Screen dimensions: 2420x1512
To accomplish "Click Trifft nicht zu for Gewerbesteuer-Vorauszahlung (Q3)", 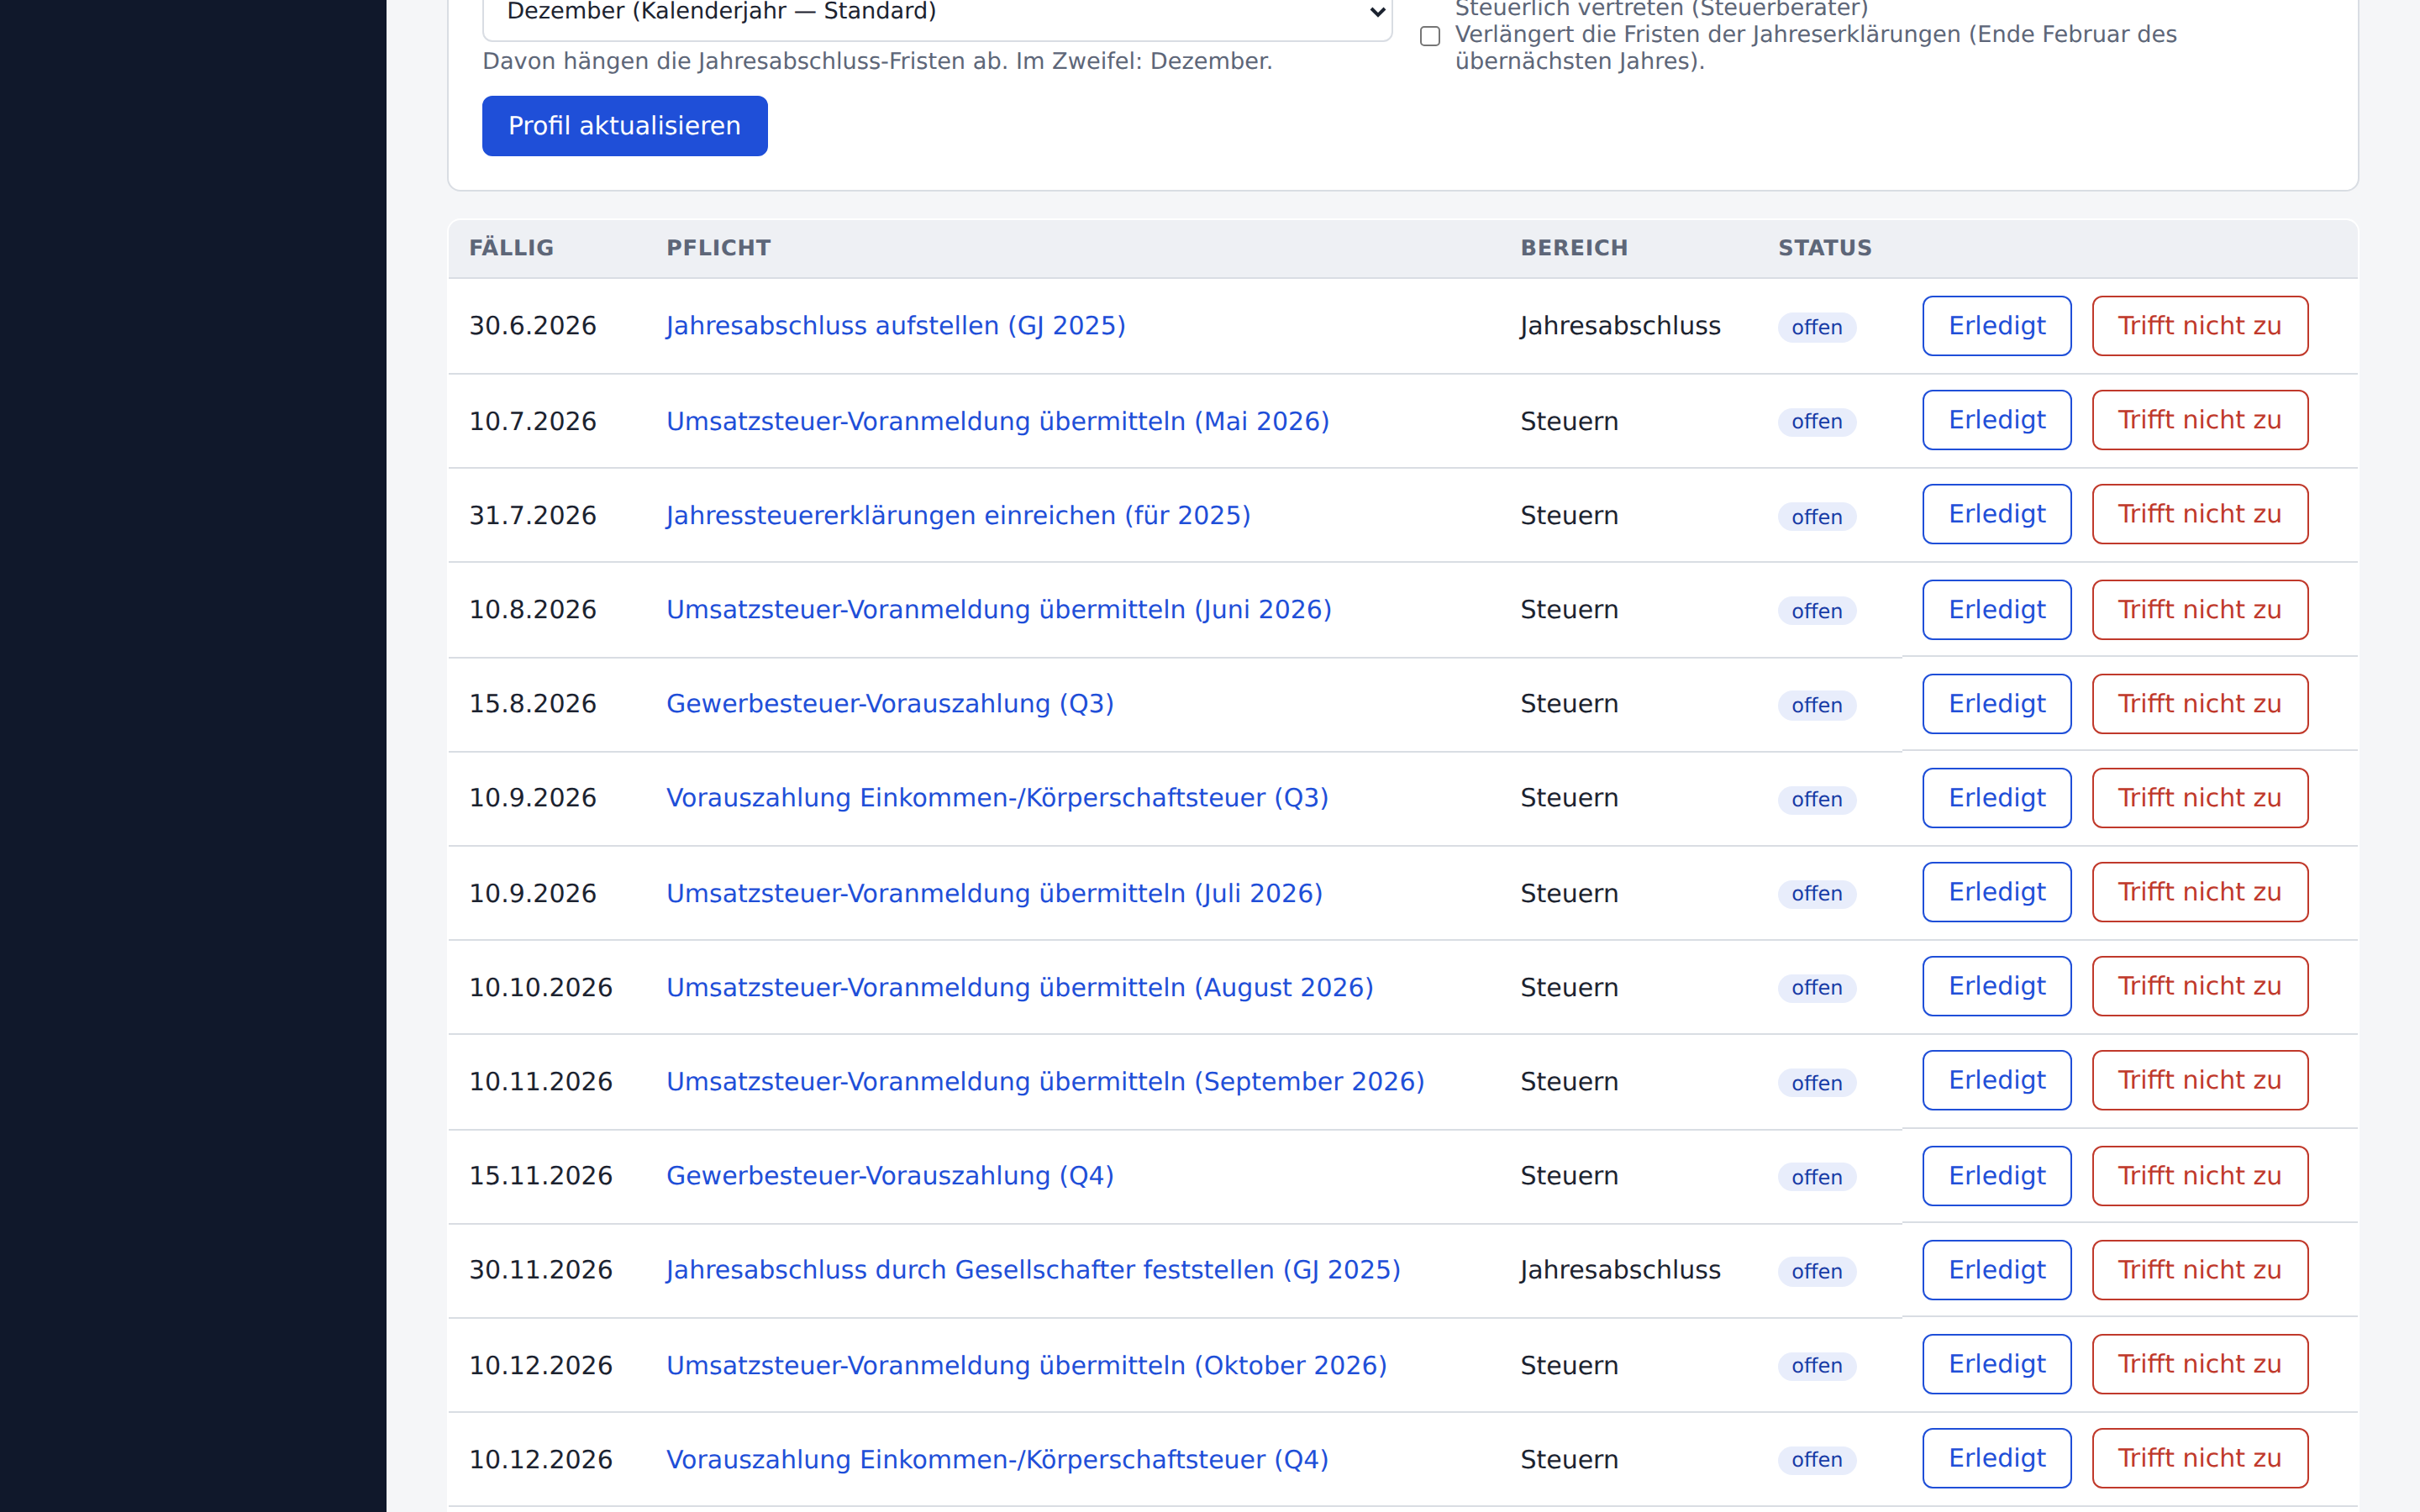I will pyautogui.click(x=2199, y=704).
